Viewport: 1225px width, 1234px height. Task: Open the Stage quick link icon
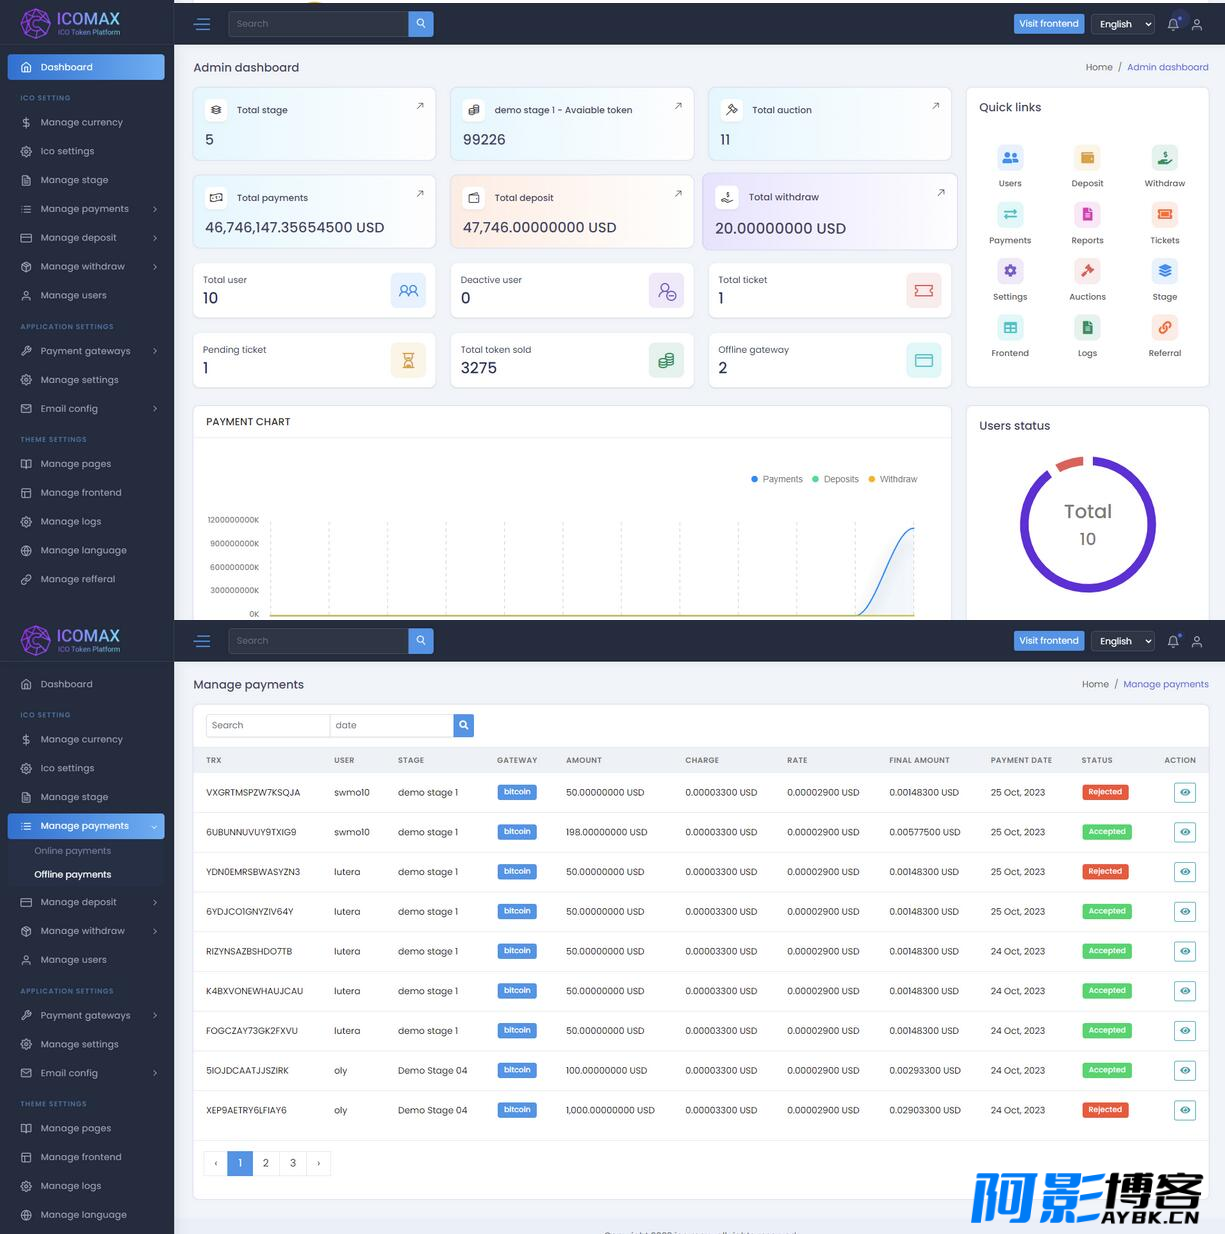[1165, 271]
